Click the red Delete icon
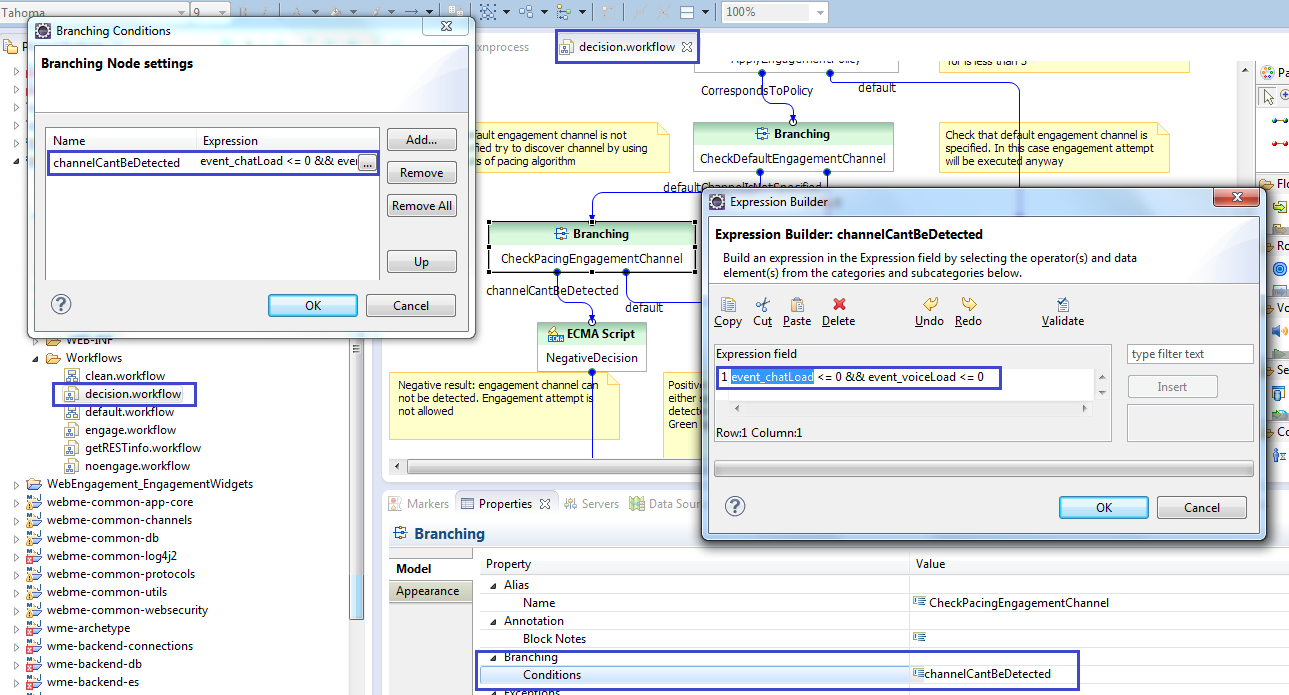1289x695 pixels. click(839, 305)
